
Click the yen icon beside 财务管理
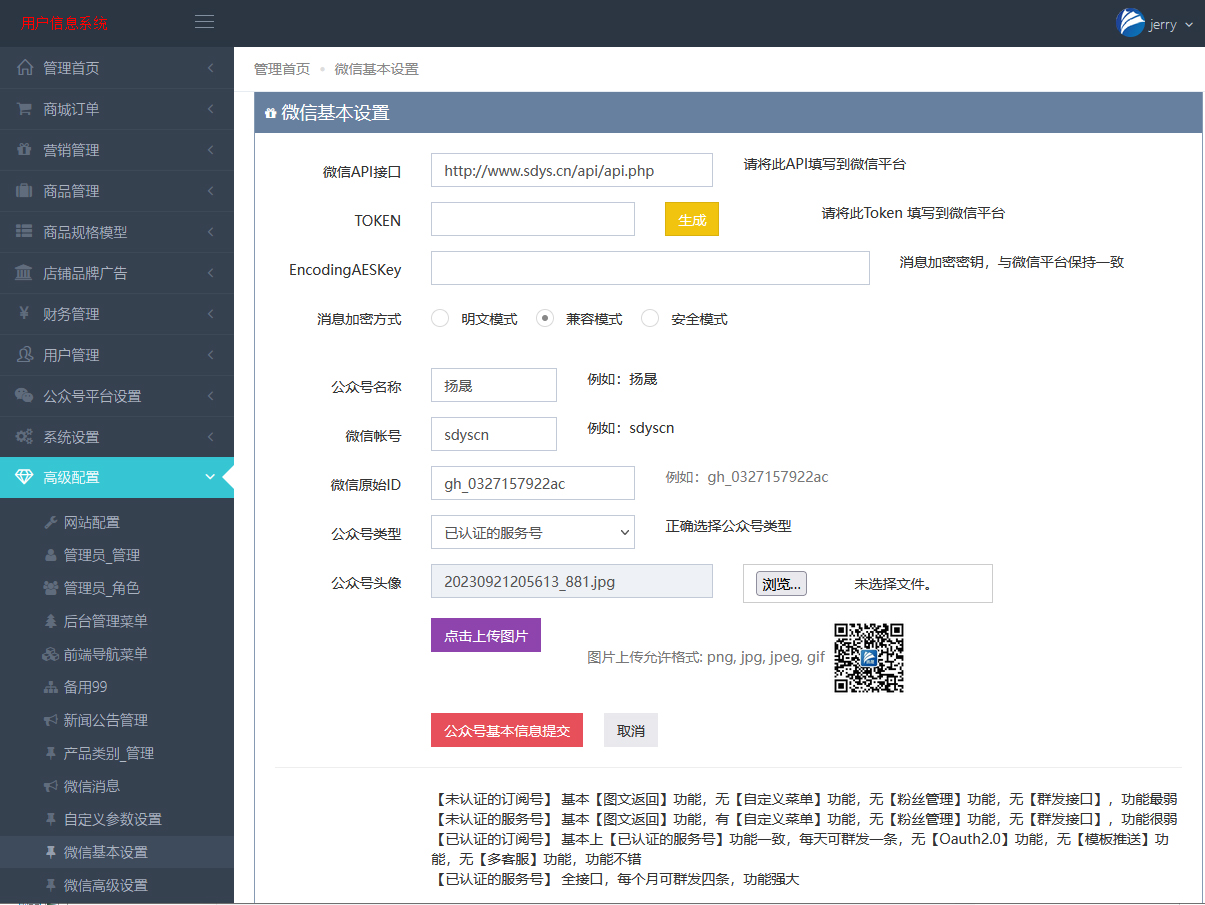click(x=25, y=314)
